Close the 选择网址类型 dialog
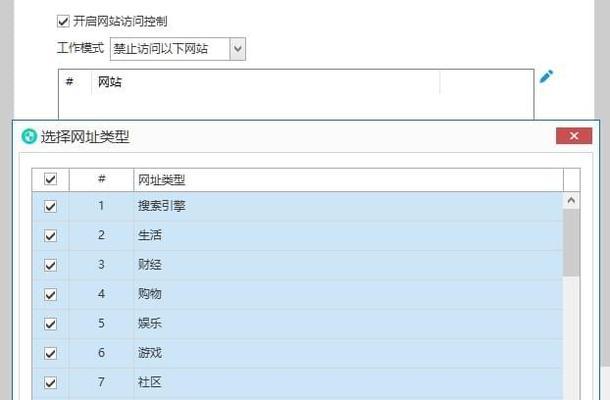 click(x=574, y=136)
